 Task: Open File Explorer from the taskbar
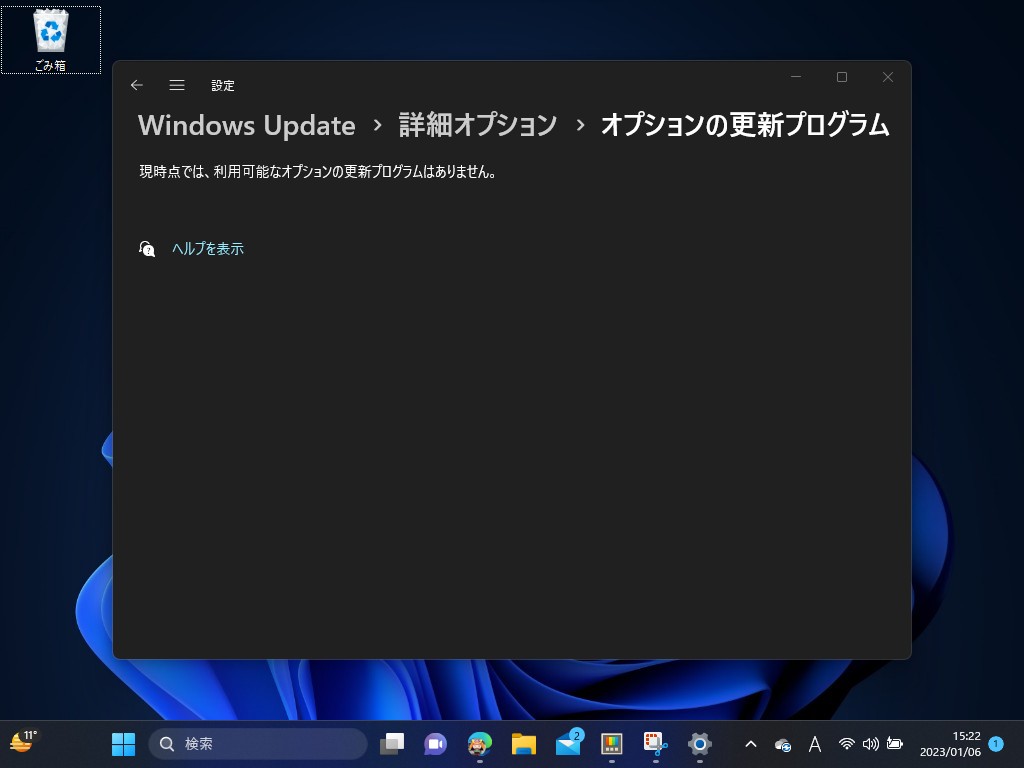(522, 744)
